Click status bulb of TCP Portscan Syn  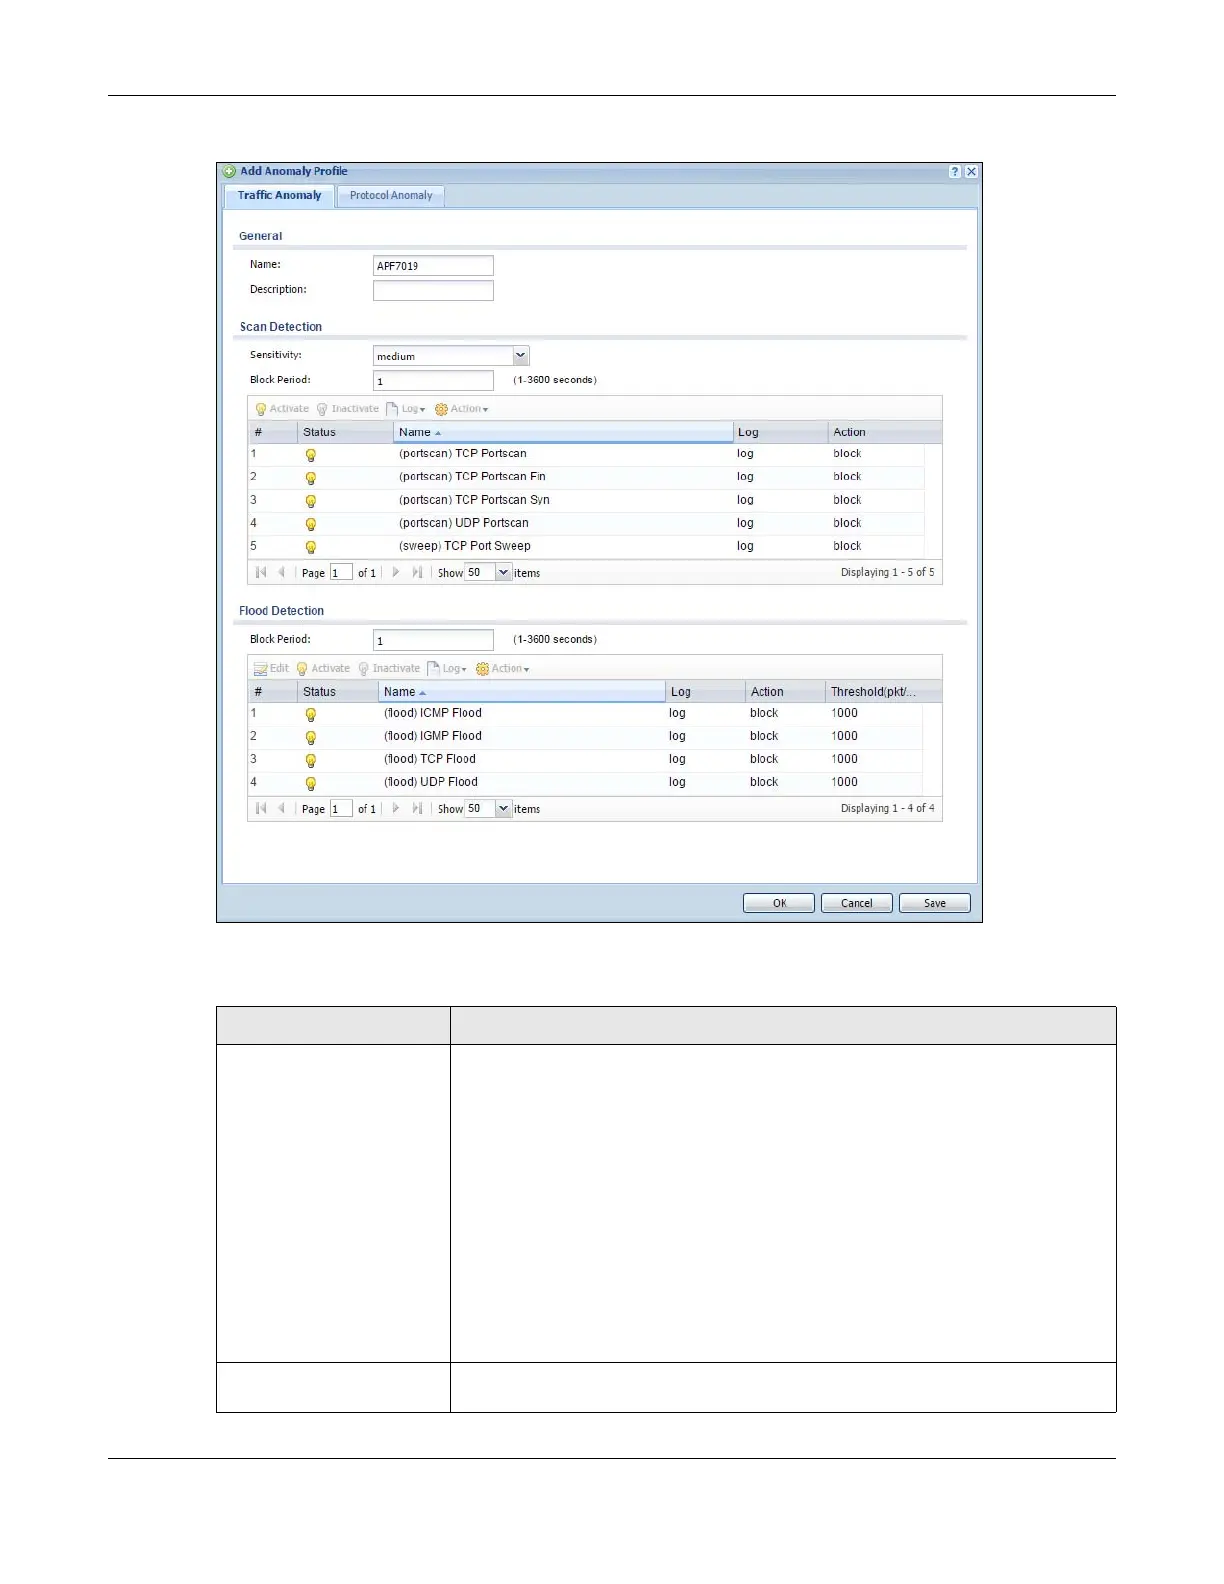(x=311, y=501)
